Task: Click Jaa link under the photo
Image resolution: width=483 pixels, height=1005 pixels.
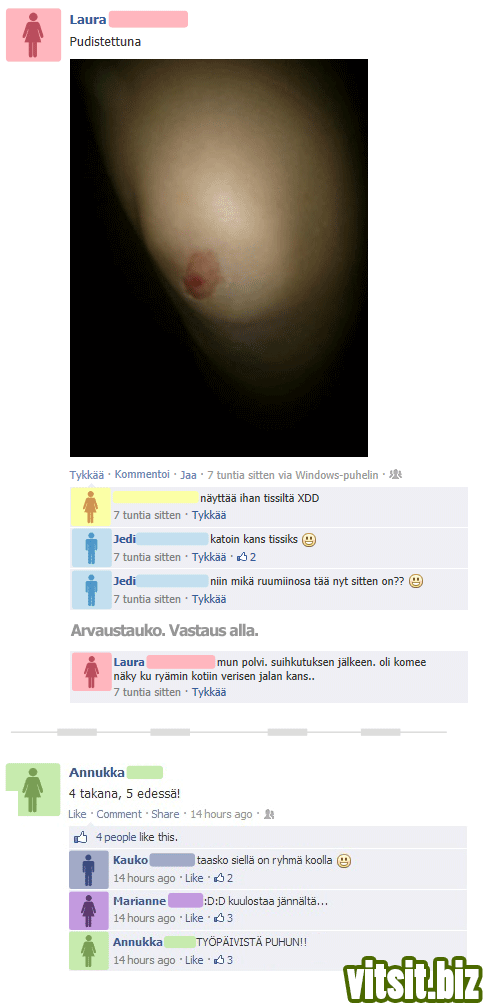Action: [188, 475]
